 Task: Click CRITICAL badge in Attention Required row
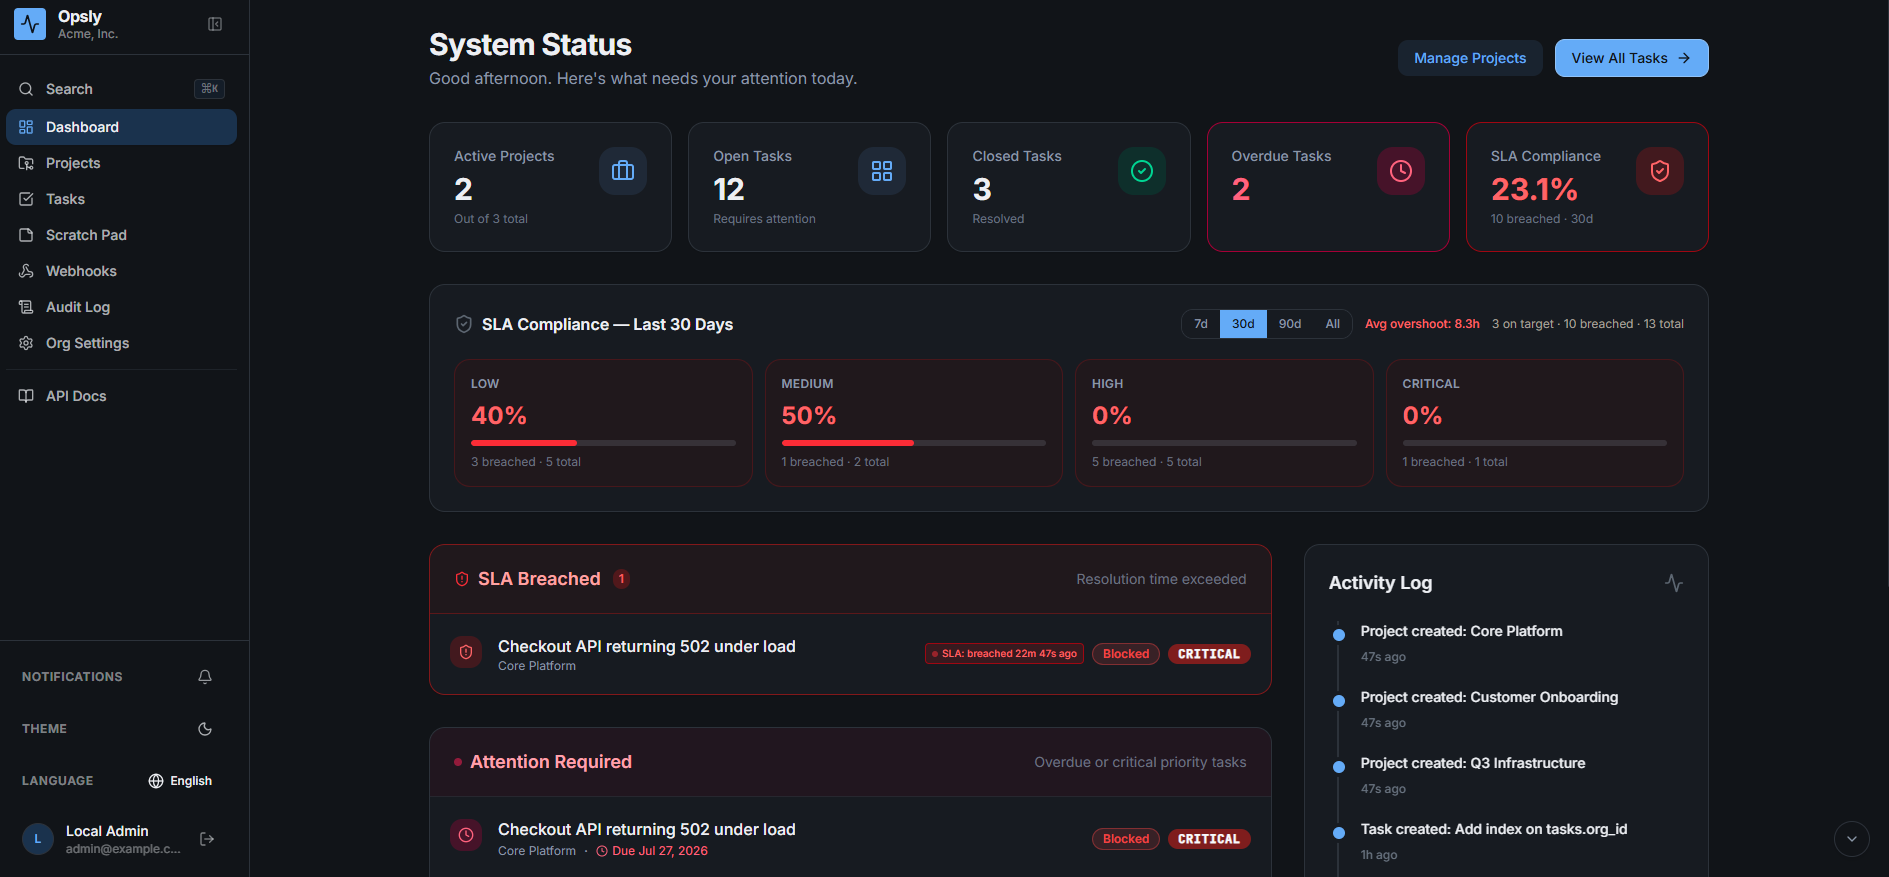[1209, 839]
